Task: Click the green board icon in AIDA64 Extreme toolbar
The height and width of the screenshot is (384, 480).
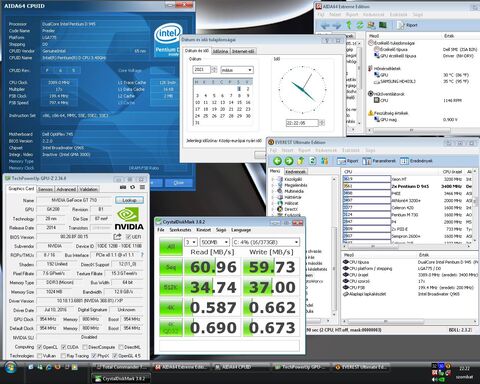Action: pos(383,25)
